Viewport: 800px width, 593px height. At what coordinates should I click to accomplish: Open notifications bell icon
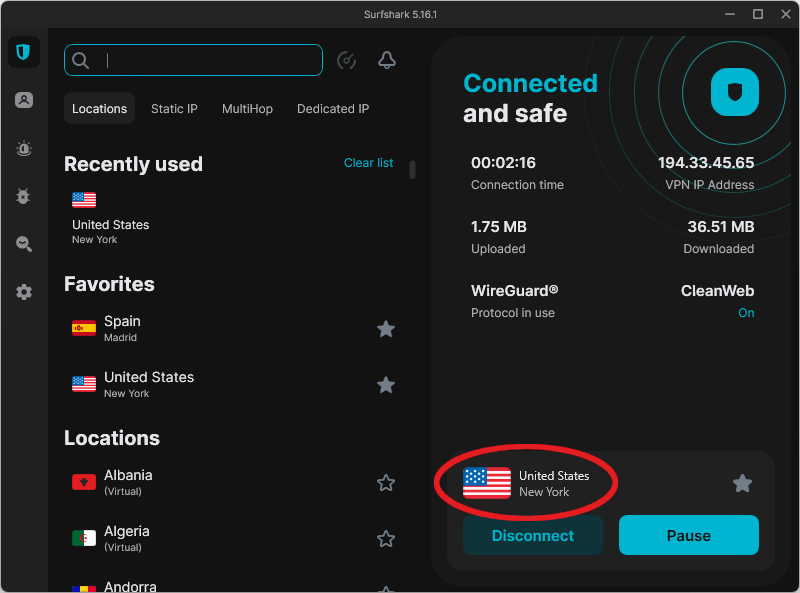(x=387, y=60)
